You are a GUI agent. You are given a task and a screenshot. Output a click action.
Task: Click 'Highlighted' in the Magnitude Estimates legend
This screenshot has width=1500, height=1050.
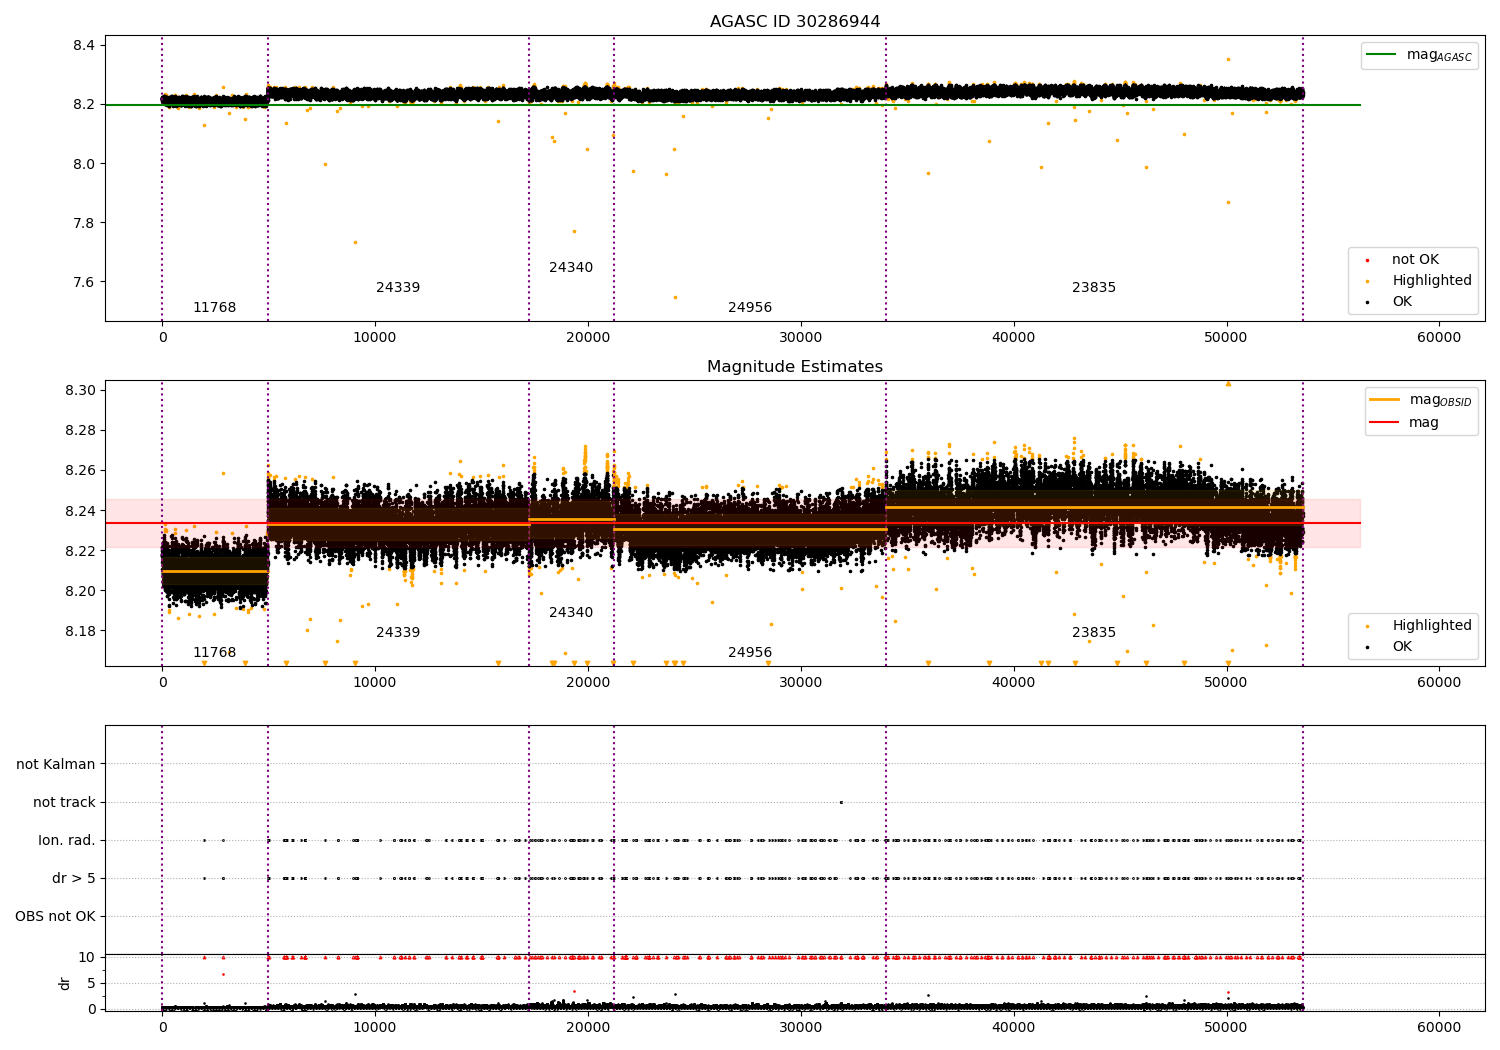pyautogui.click(x=1432, y=625)
